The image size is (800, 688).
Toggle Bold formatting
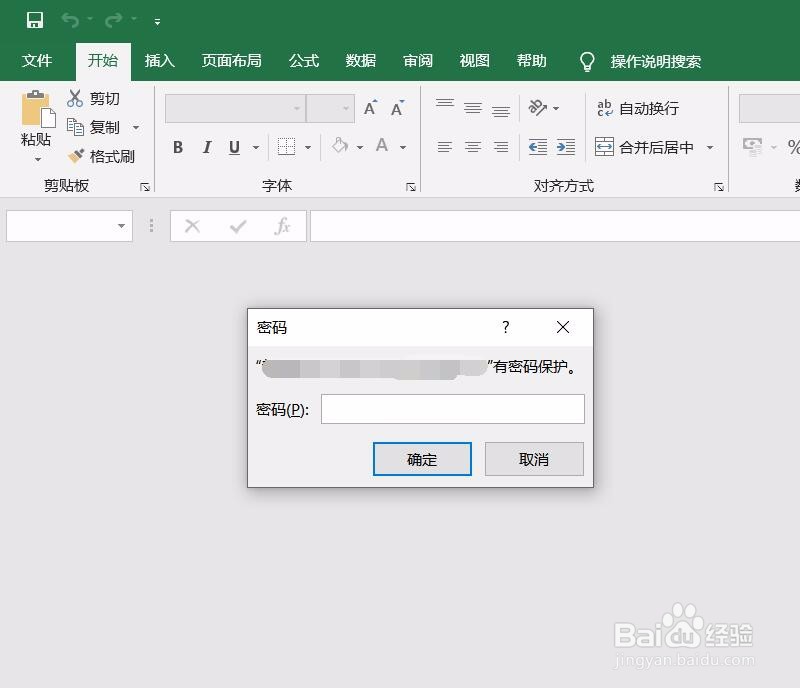coord(178,147)
